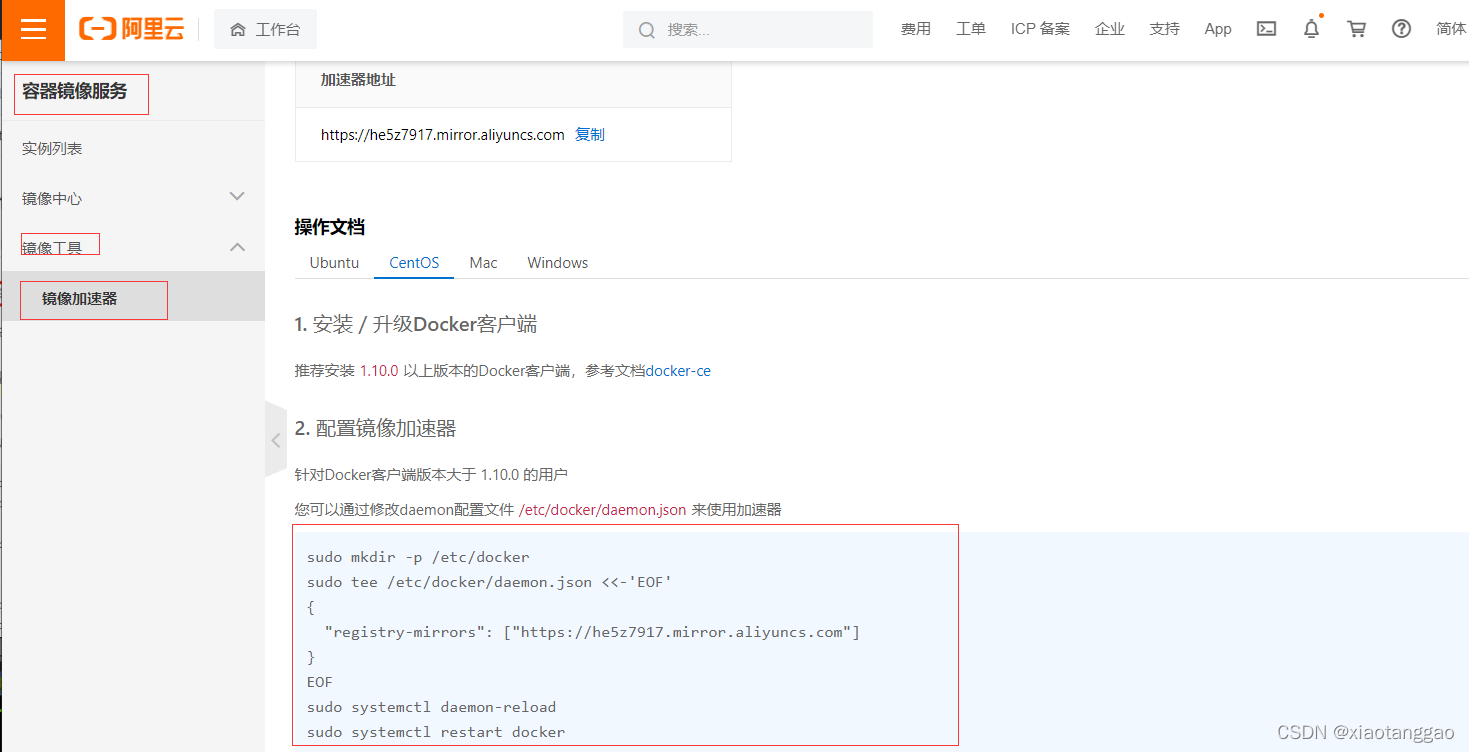The height and width of the screenshot is (752, 1469).
Task: Click the 操作文档 heading
Action: (x=330, y=227)
